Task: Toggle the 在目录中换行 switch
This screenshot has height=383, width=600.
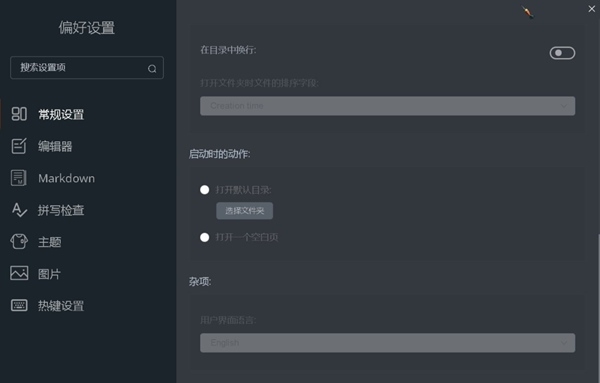Action: coord(562,53)
